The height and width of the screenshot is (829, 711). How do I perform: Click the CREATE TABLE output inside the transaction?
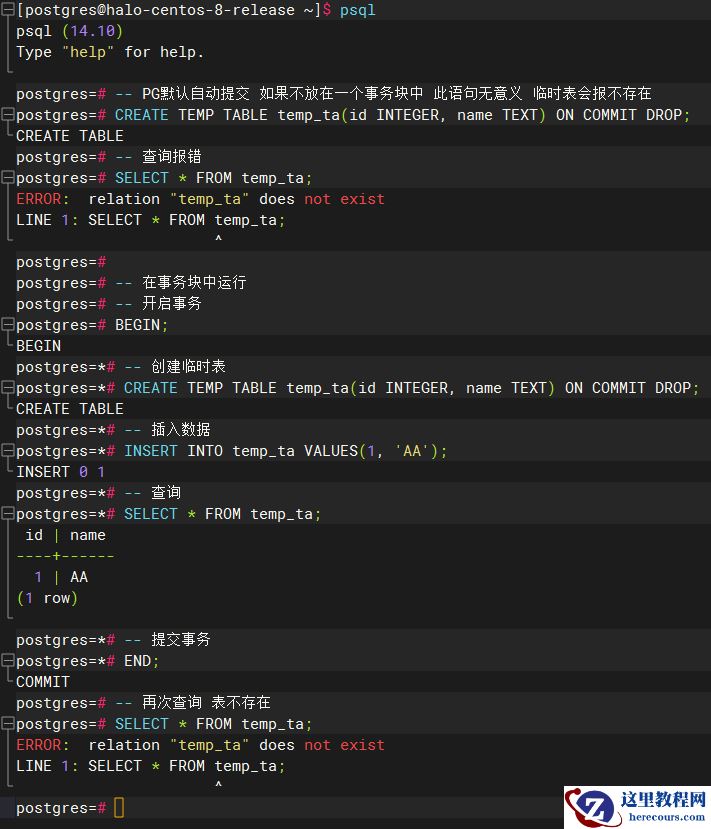70,409
